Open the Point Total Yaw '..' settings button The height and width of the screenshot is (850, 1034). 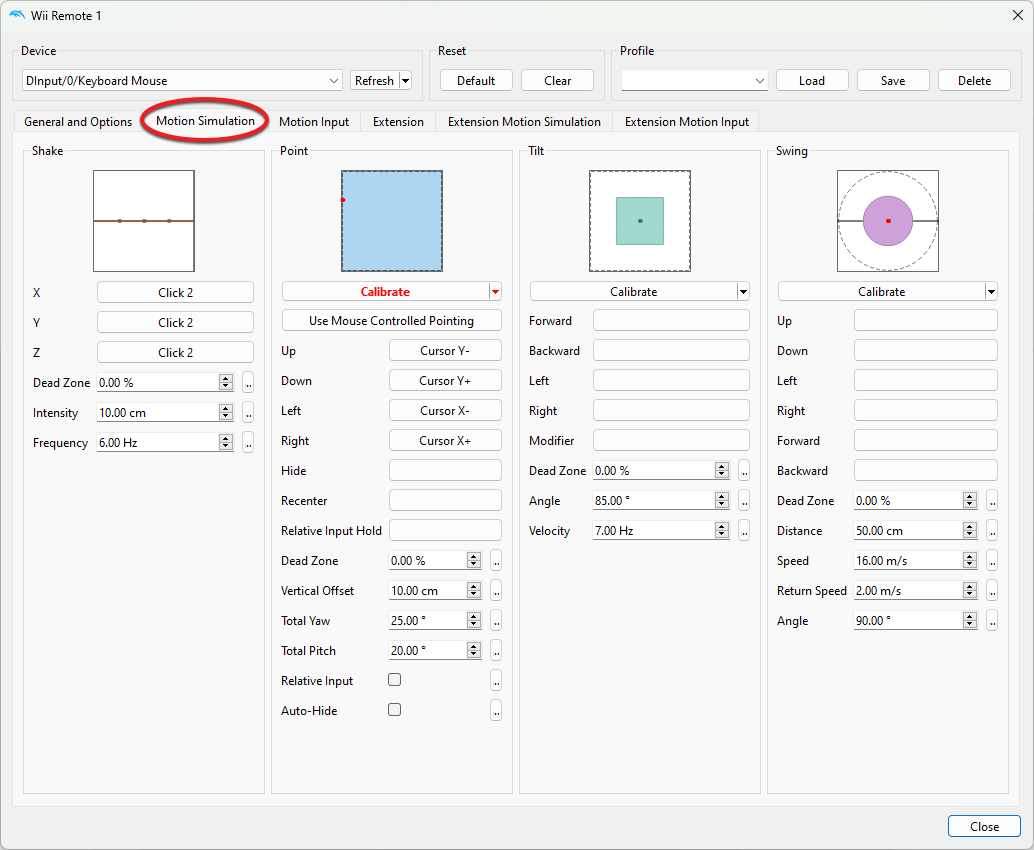(496, 621)
